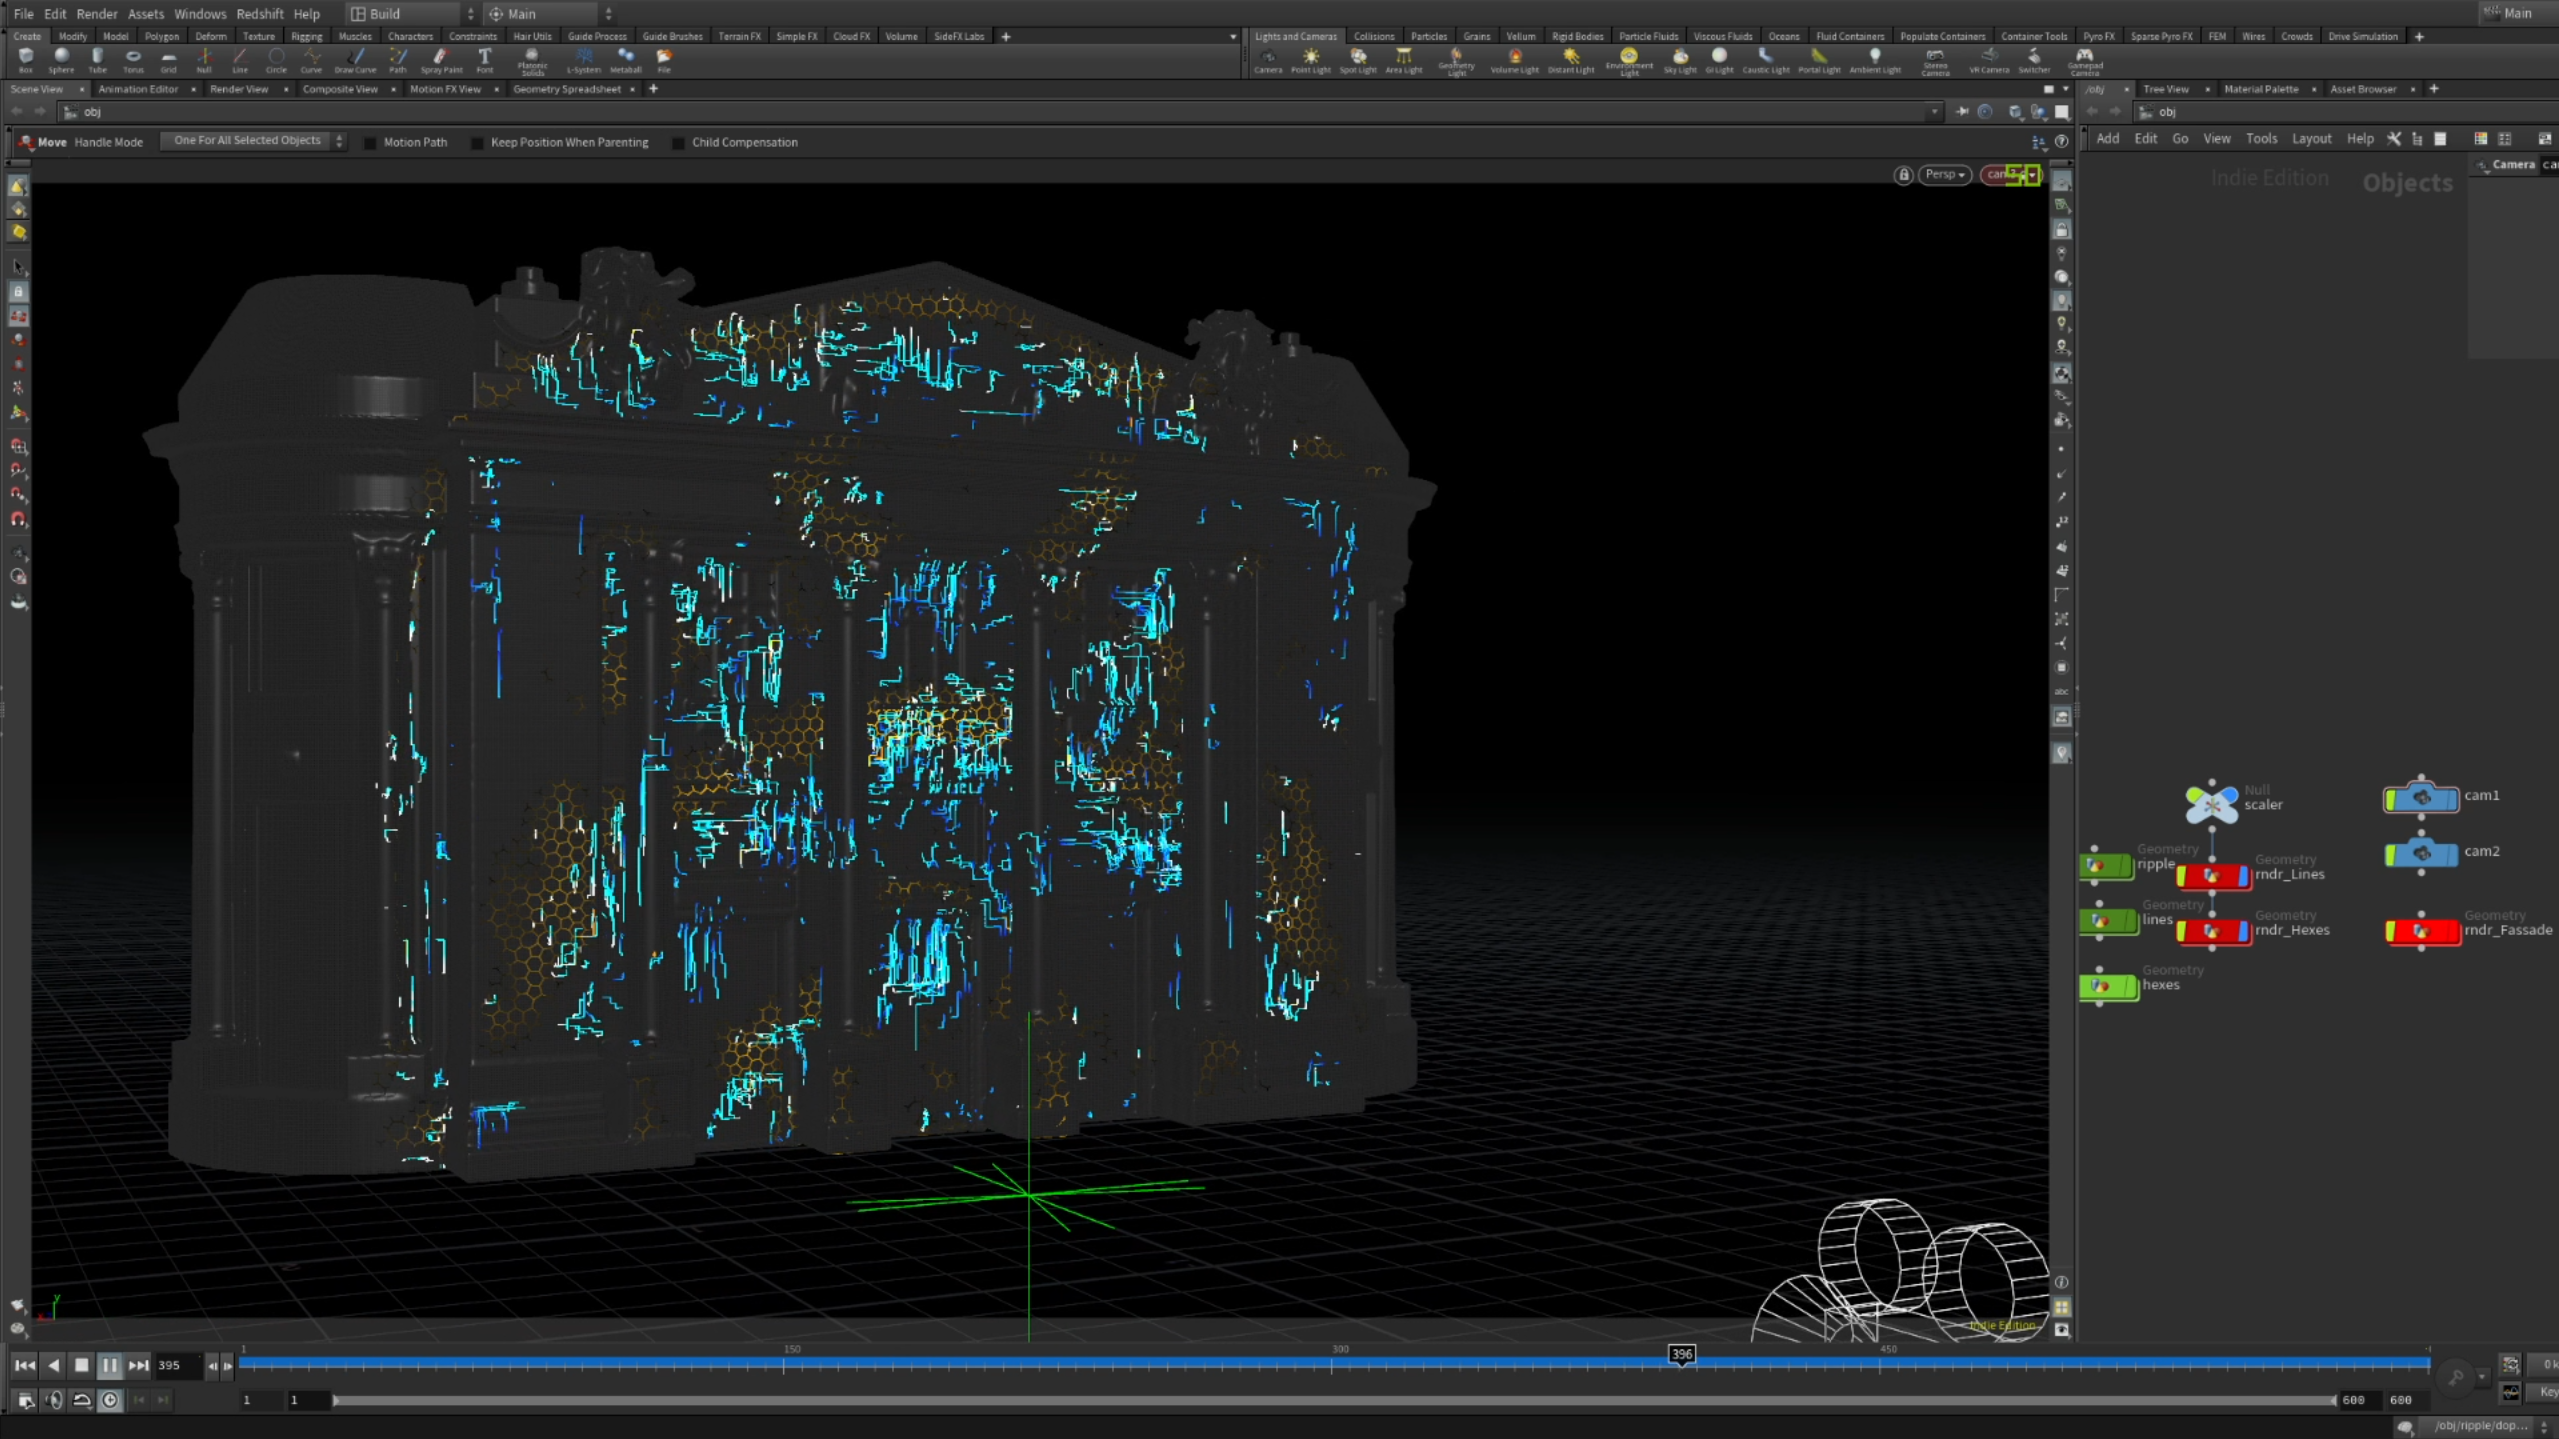Select the File shelf tool
The image size is (2559, 1439).
[663, 60]
